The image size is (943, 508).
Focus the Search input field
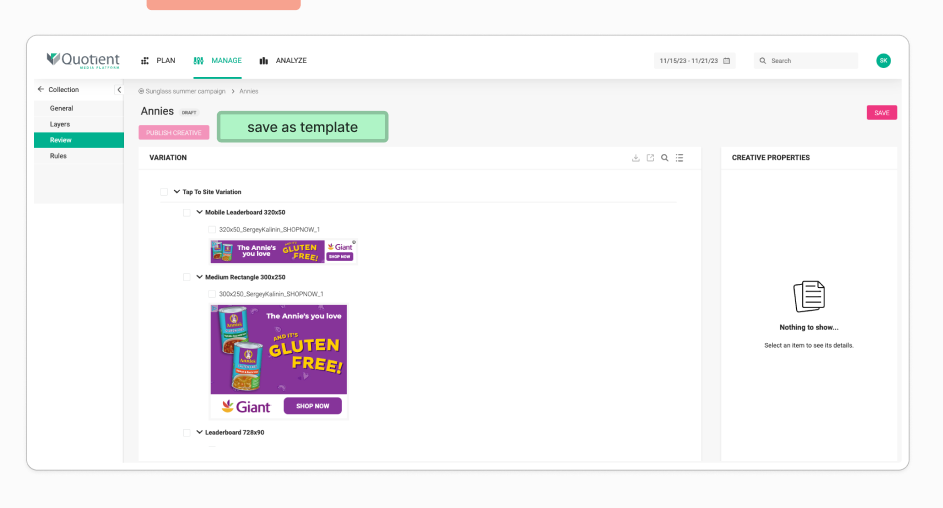[806, 61]
